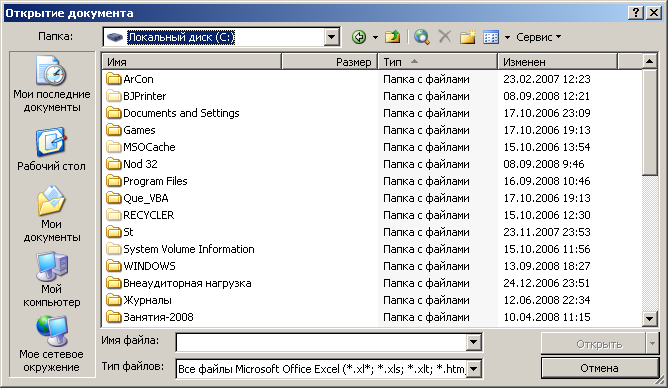Select the Nod 32 folder icon
Viewport: 668px width, 388px height.
pyautogui.click(x=114, y=164)
